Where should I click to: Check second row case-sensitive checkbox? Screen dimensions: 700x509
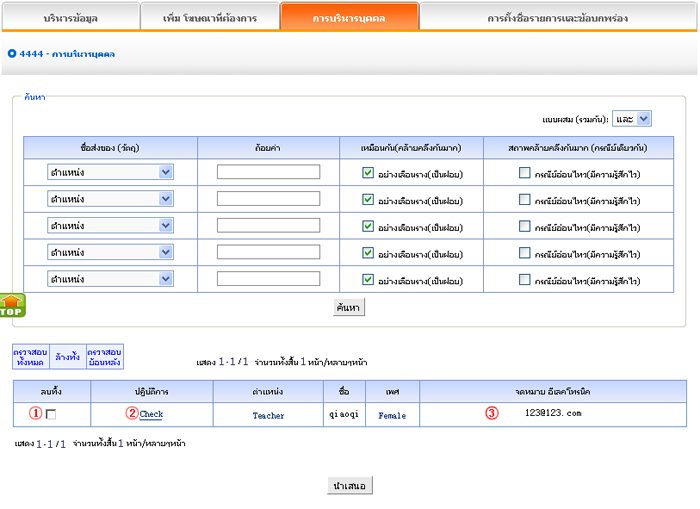pos(525,199)
